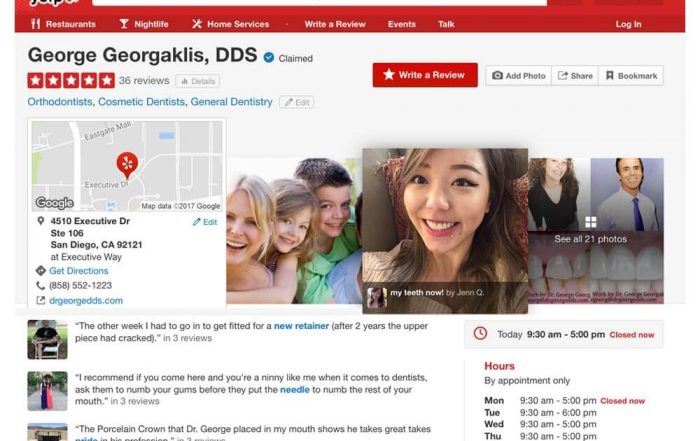
Task: Click the 'Closed now' status beside Today
Action: 632,335
